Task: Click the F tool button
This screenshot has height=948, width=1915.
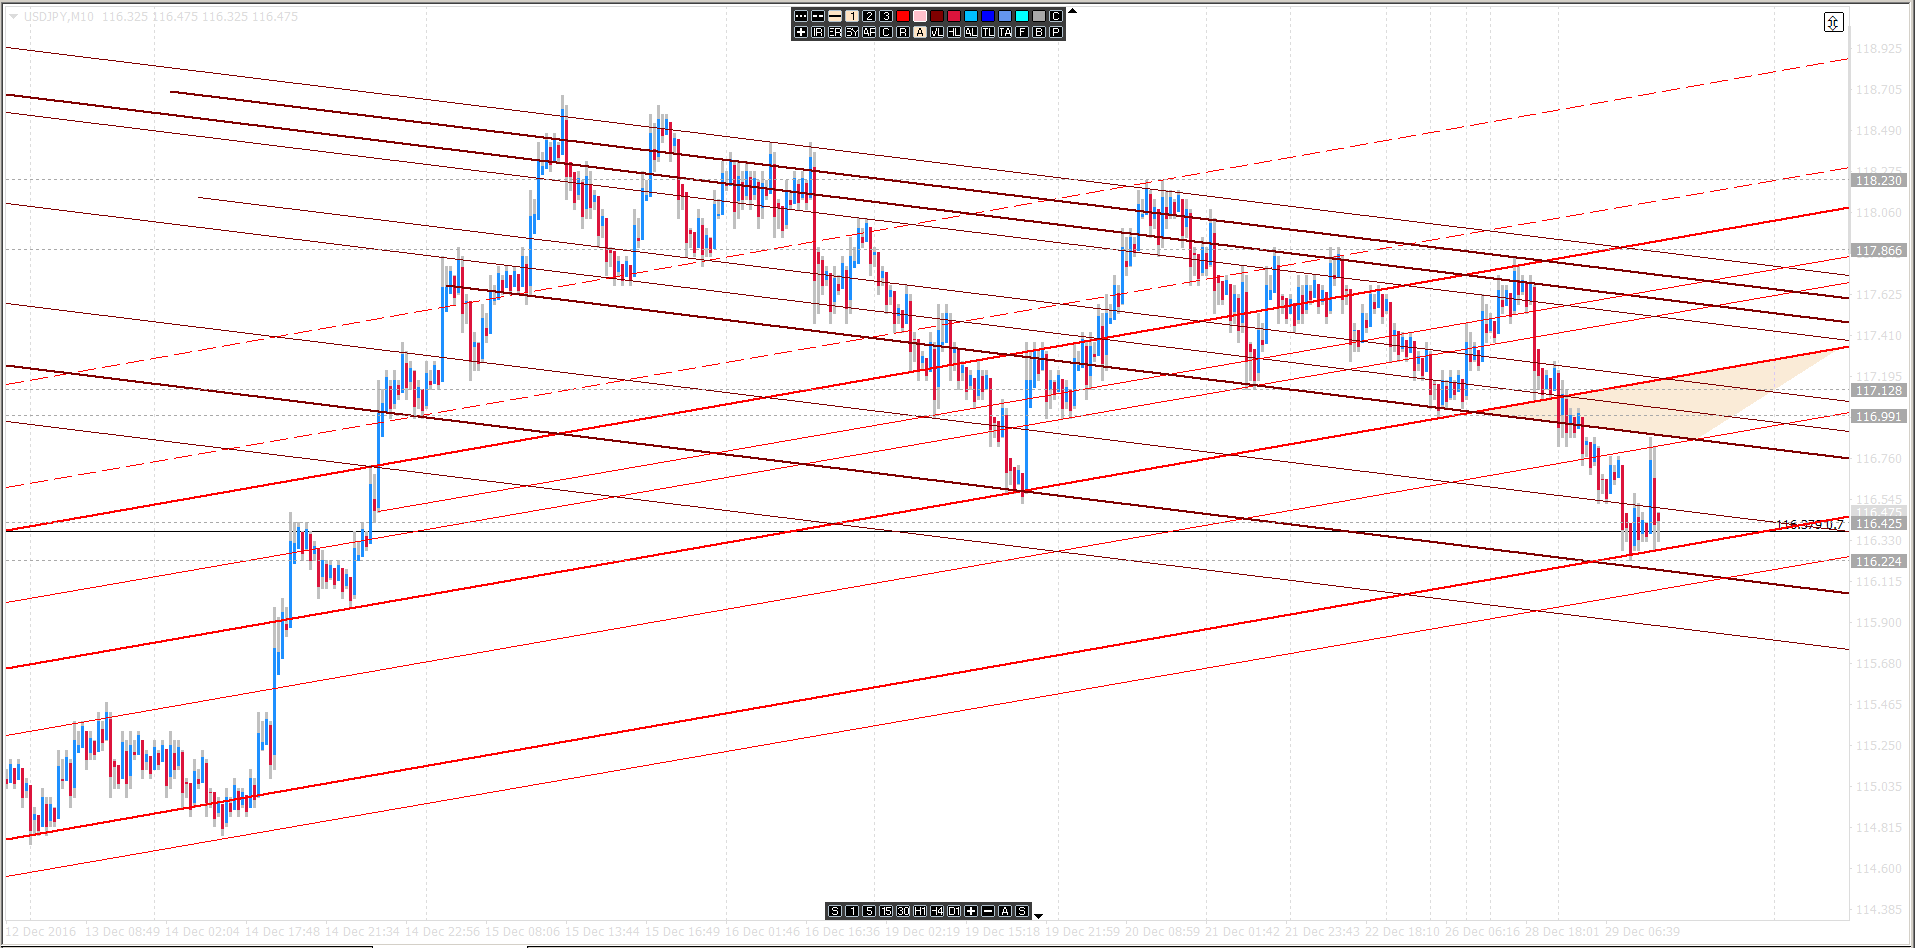Action: 1022,32
